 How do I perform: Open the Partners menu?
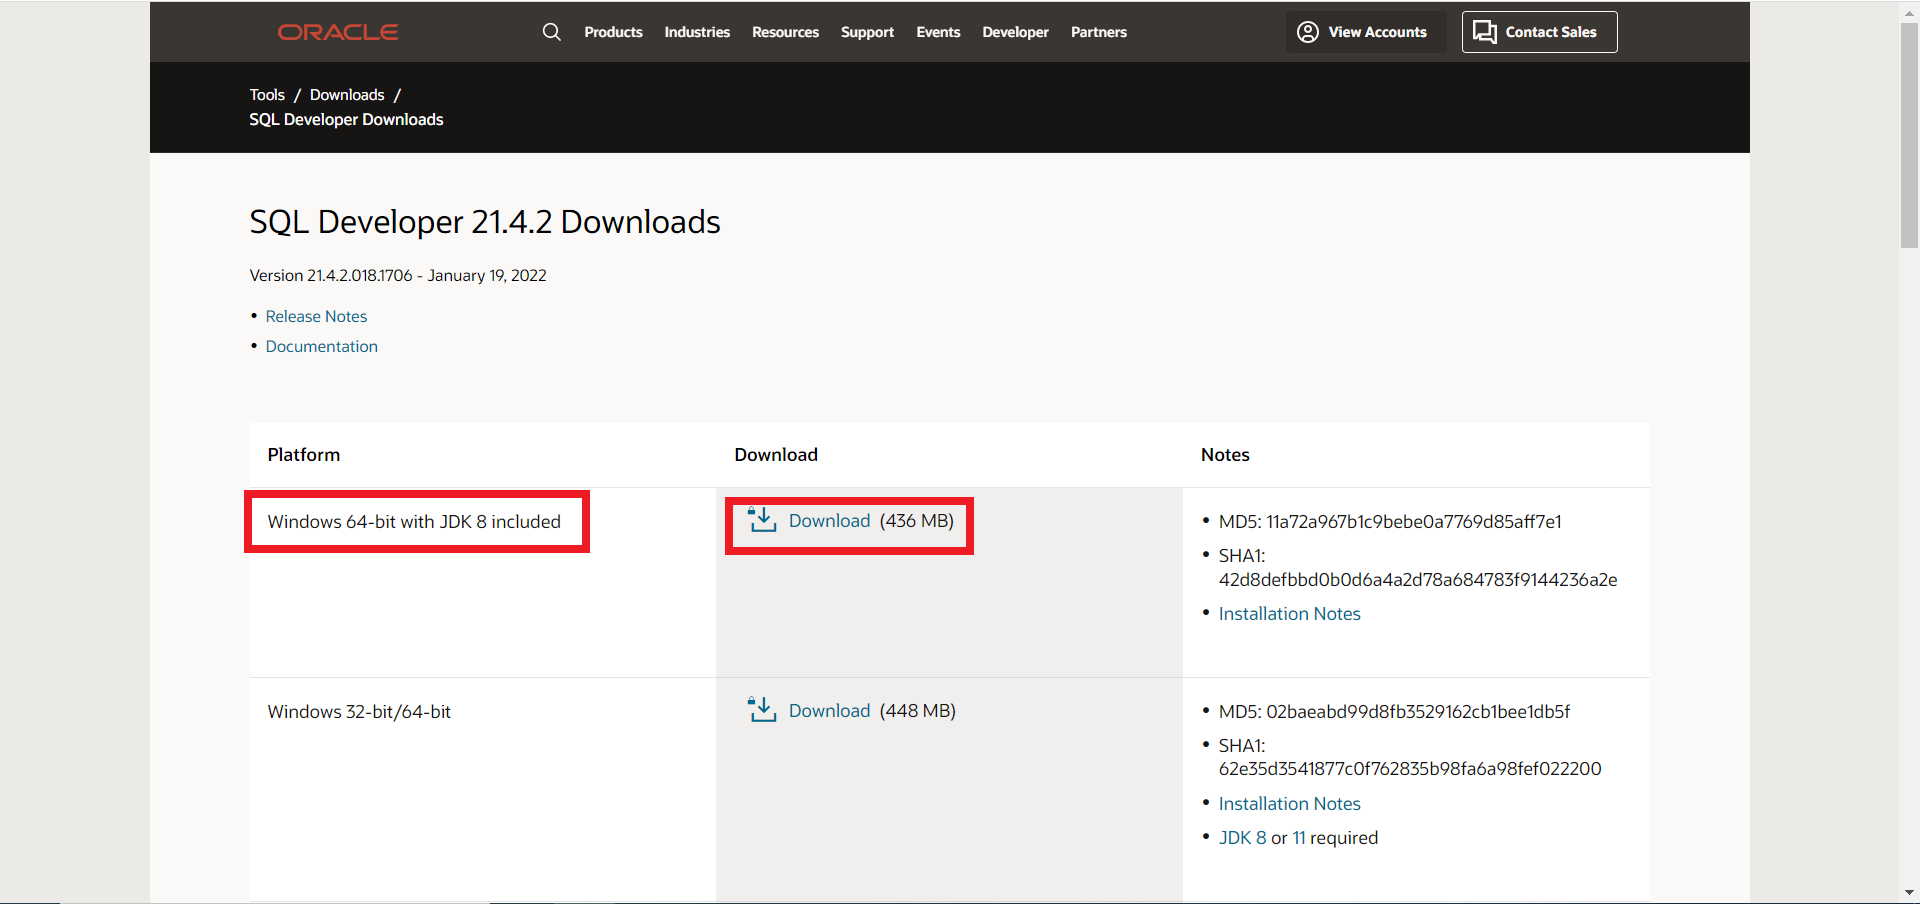1098,32
